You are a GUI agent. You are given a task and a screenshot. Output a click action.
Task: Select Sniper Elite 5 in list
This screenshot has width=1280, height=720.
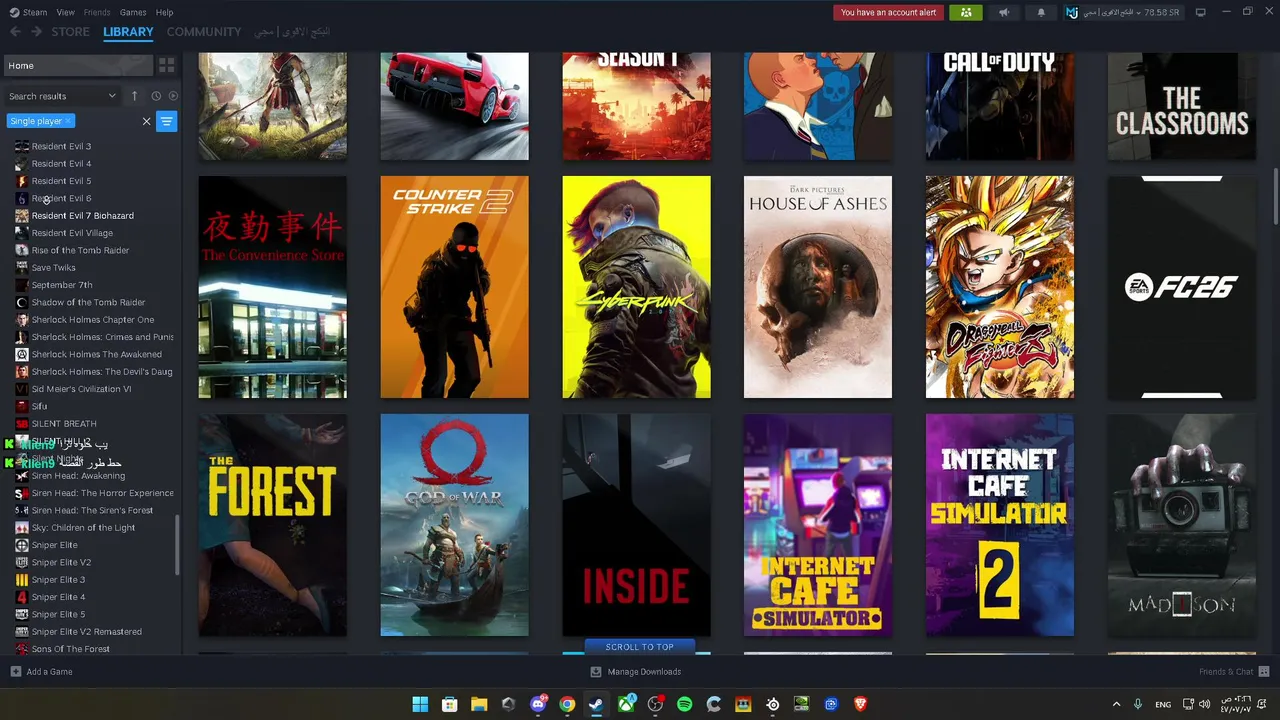(x=58, y=614)
